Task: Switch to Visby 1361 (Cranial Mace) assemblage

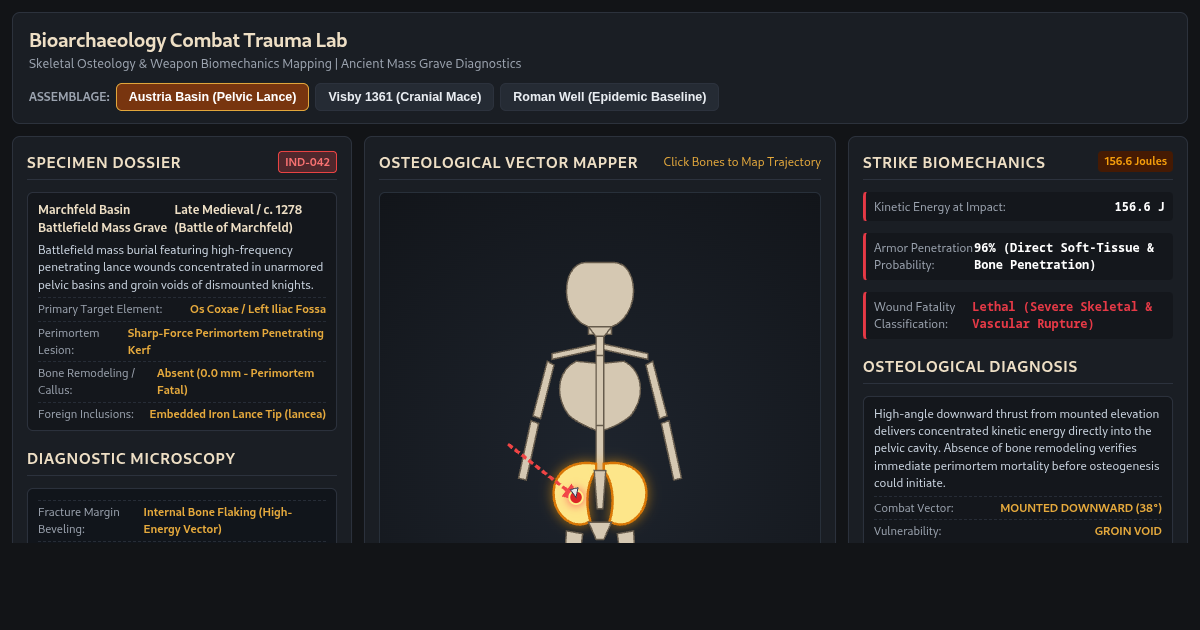Action: [404, 97]
